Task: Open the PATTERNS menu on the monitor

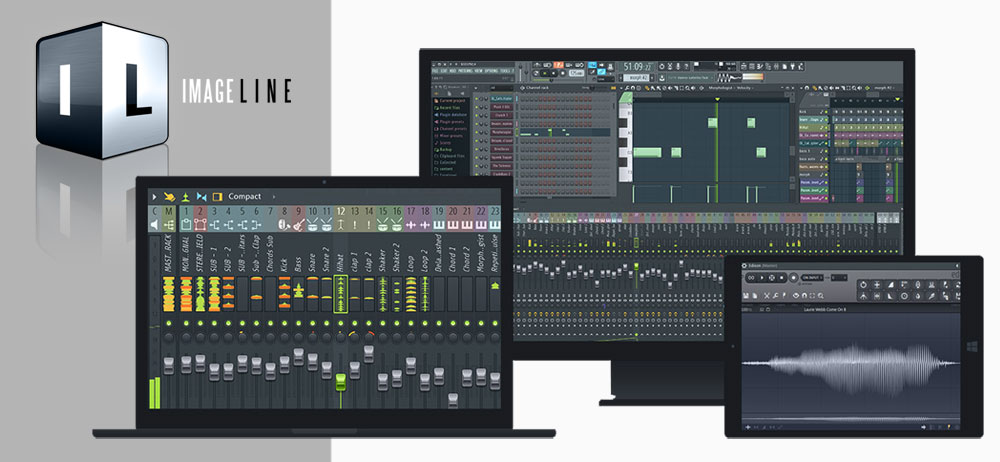Action: pyautogui.click(x=466, y=70)
